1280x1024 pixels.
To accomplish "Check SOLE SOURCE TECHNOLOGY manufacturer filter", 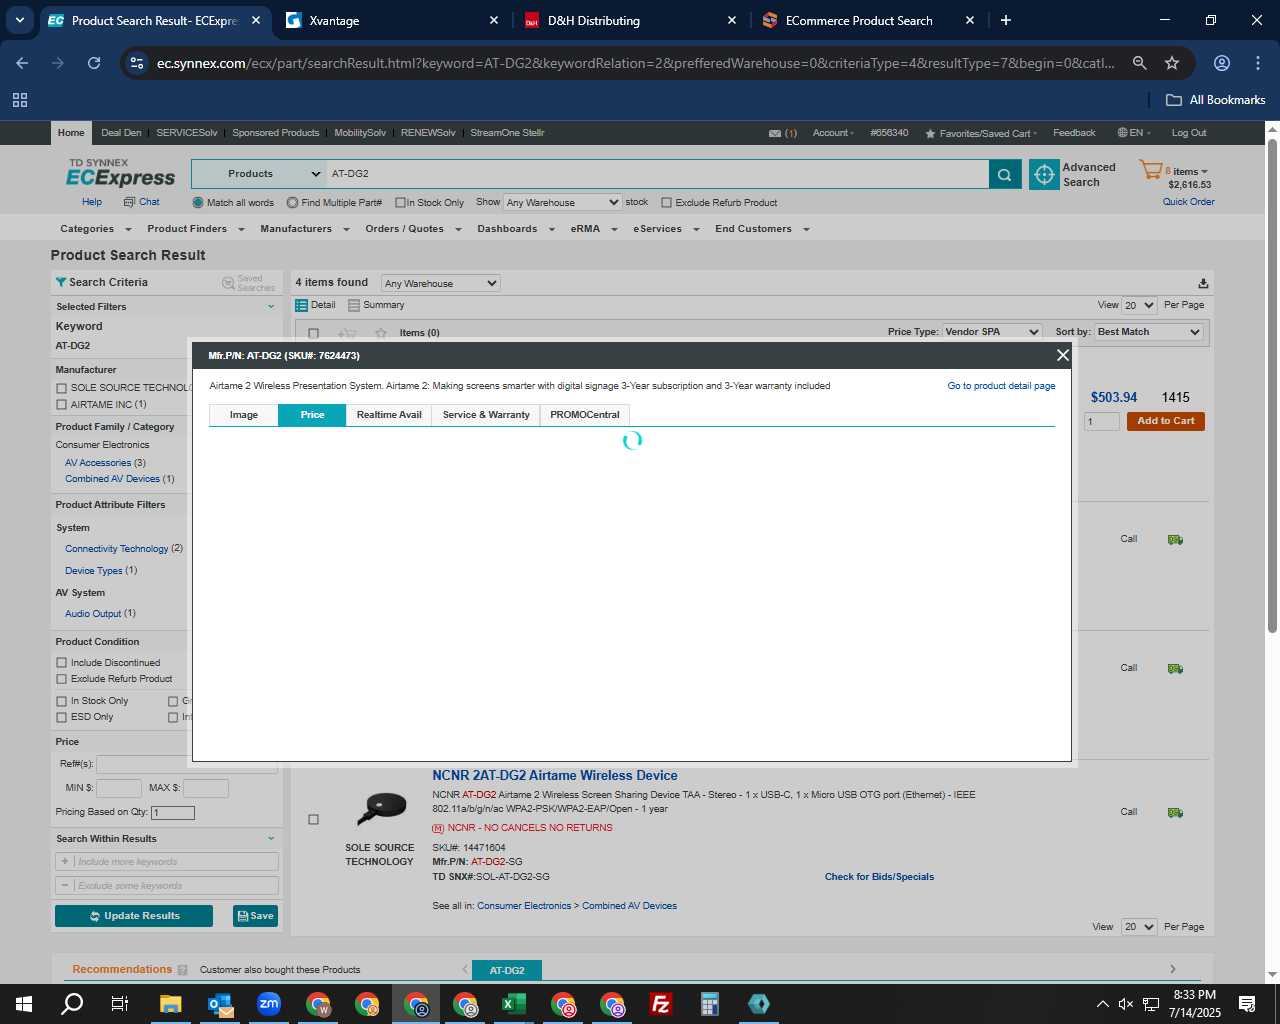I will click(62, 388).
